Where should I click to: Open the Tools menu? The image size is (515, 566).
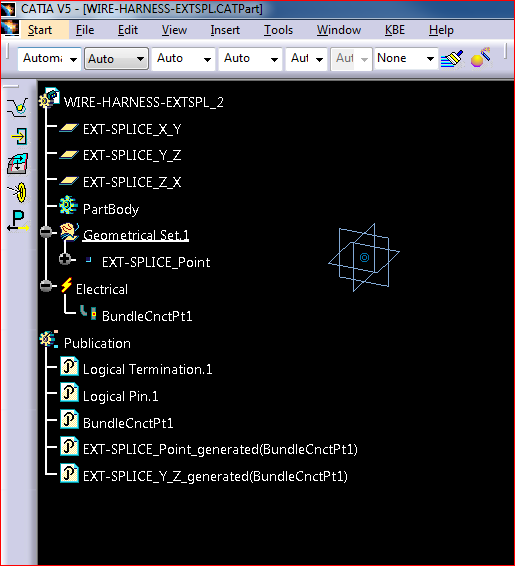click(278, 30)
